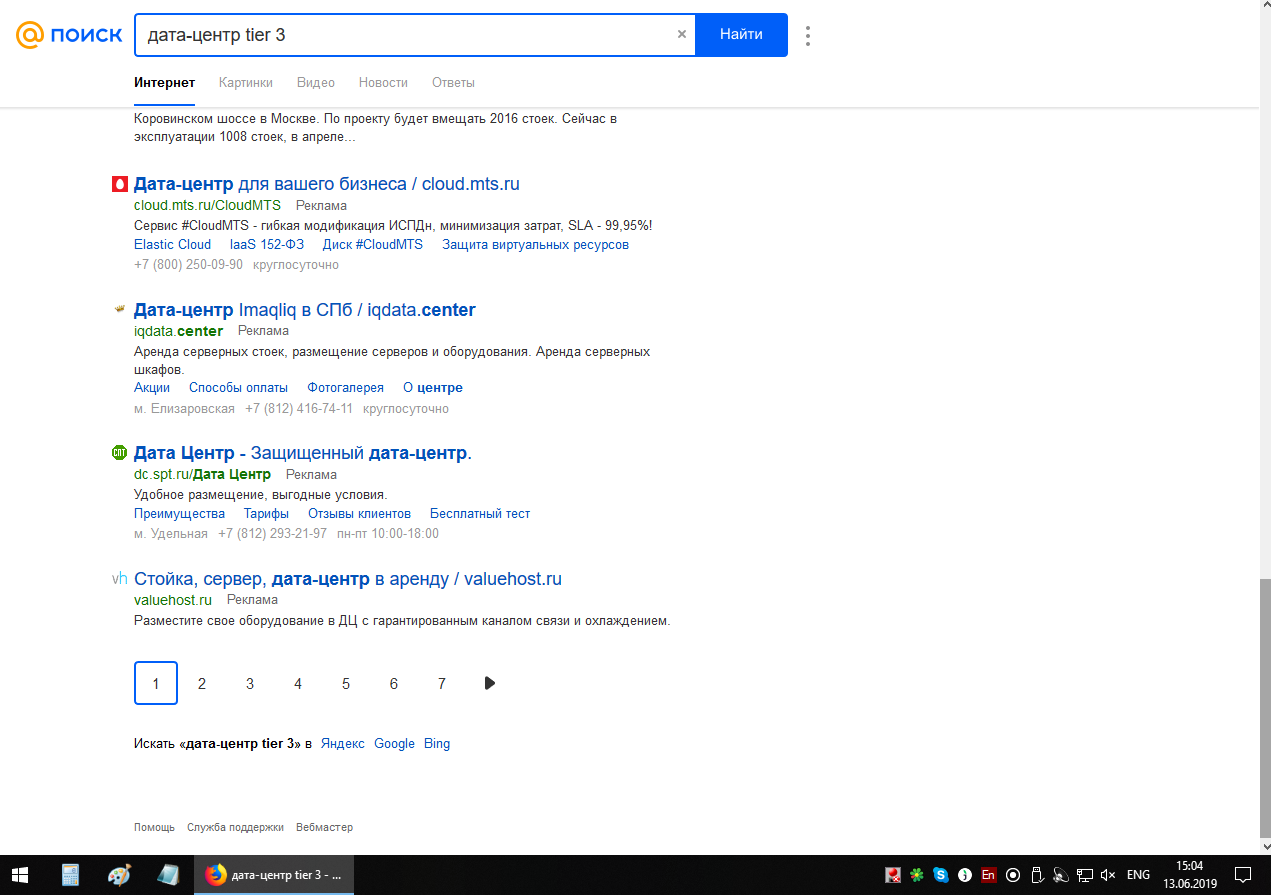Viewport: 1271px width, 895px height.
Task: Open the IaaS 152-ФЗ sitelink
Action: (x=267, y=245)
